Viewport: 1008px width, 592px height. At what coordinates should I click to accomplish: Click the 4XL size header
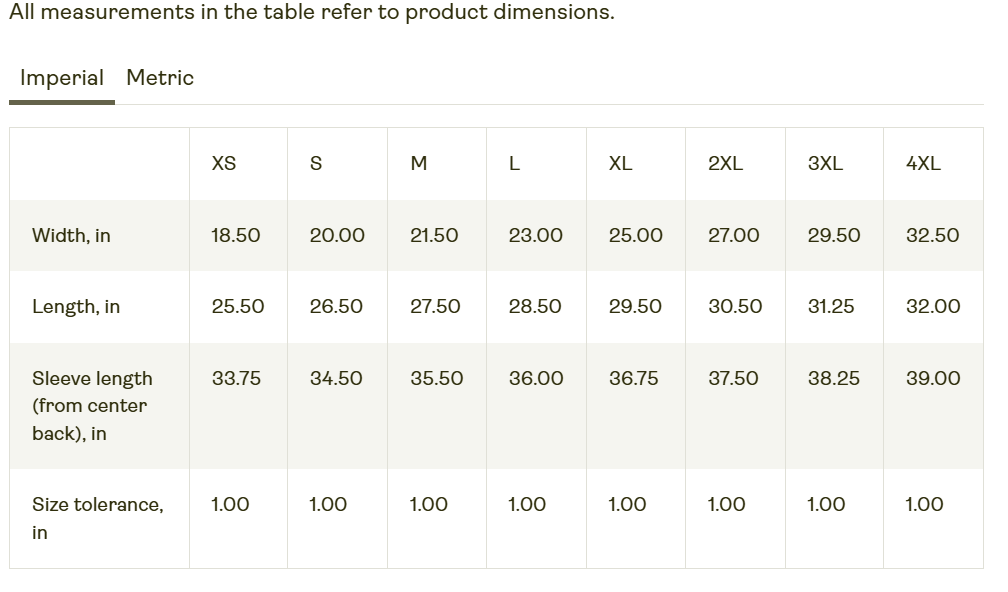click(923, 164)
